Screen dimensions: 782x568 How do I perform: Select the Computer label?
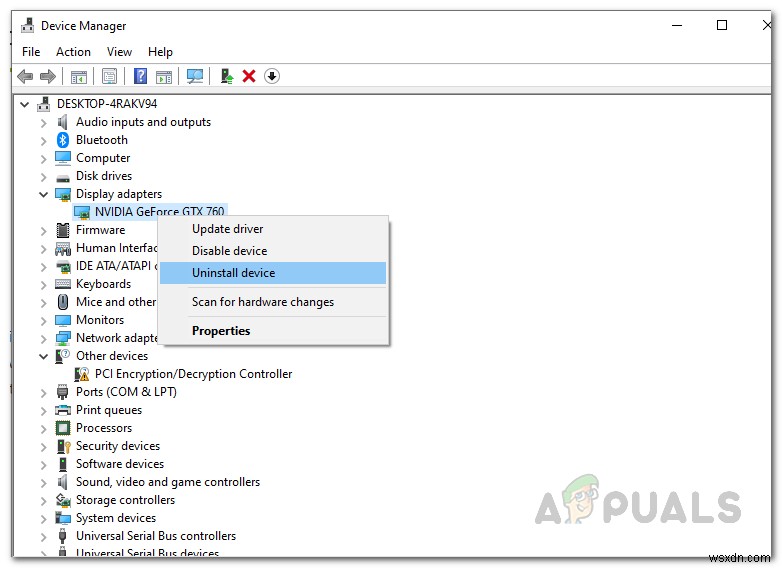(103, 158)
